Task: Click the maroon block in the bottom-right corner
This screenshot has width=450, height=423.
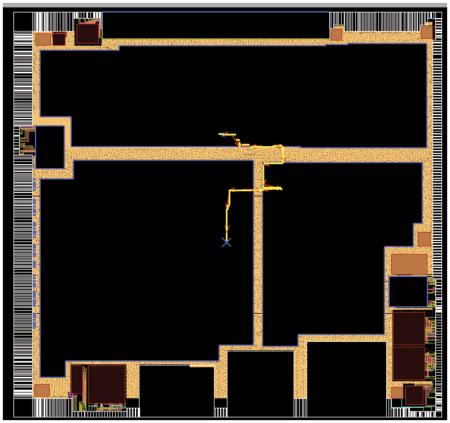Action: coord(414,395)
